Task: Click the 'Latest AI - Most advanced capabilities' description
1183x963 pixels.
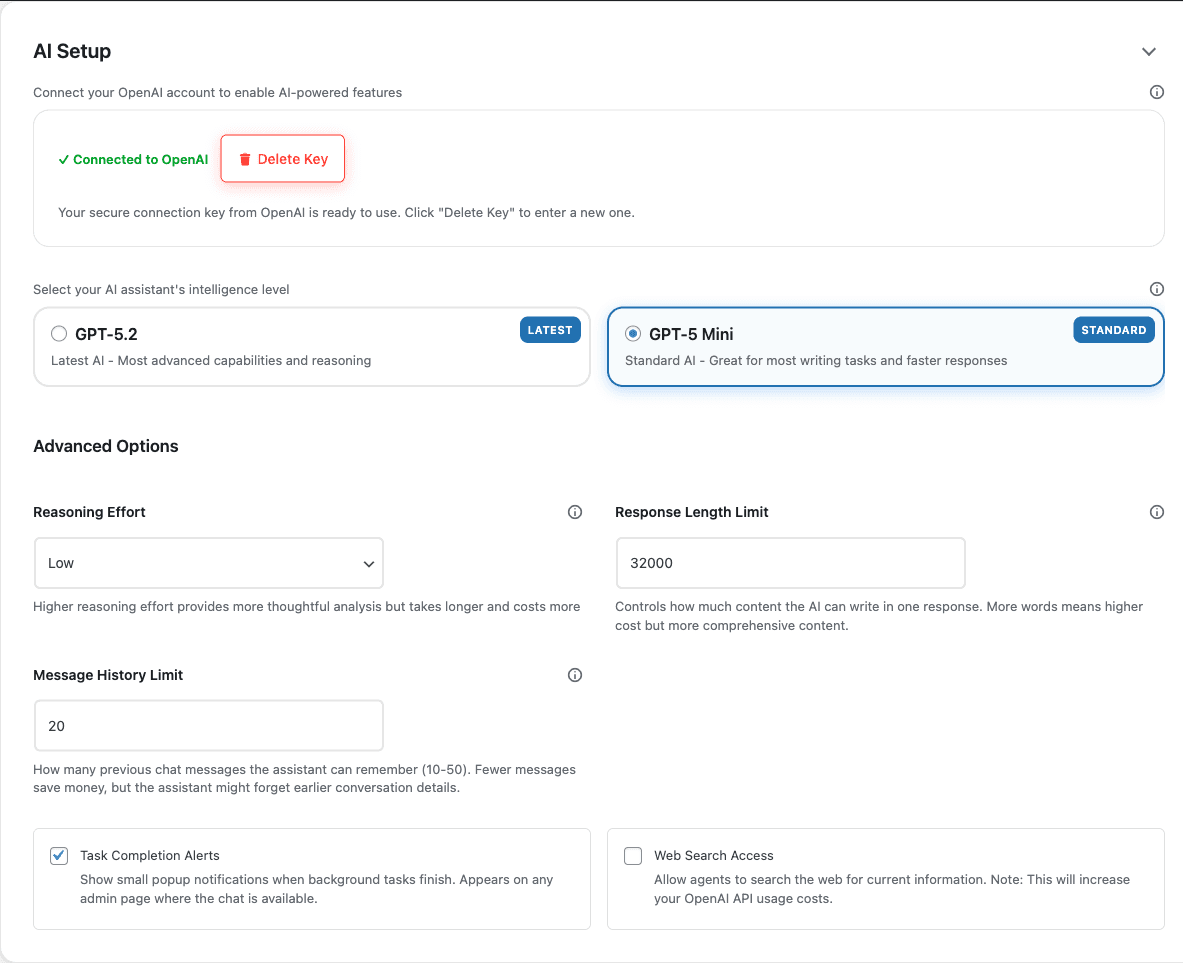Action: [x=211, y=361]
